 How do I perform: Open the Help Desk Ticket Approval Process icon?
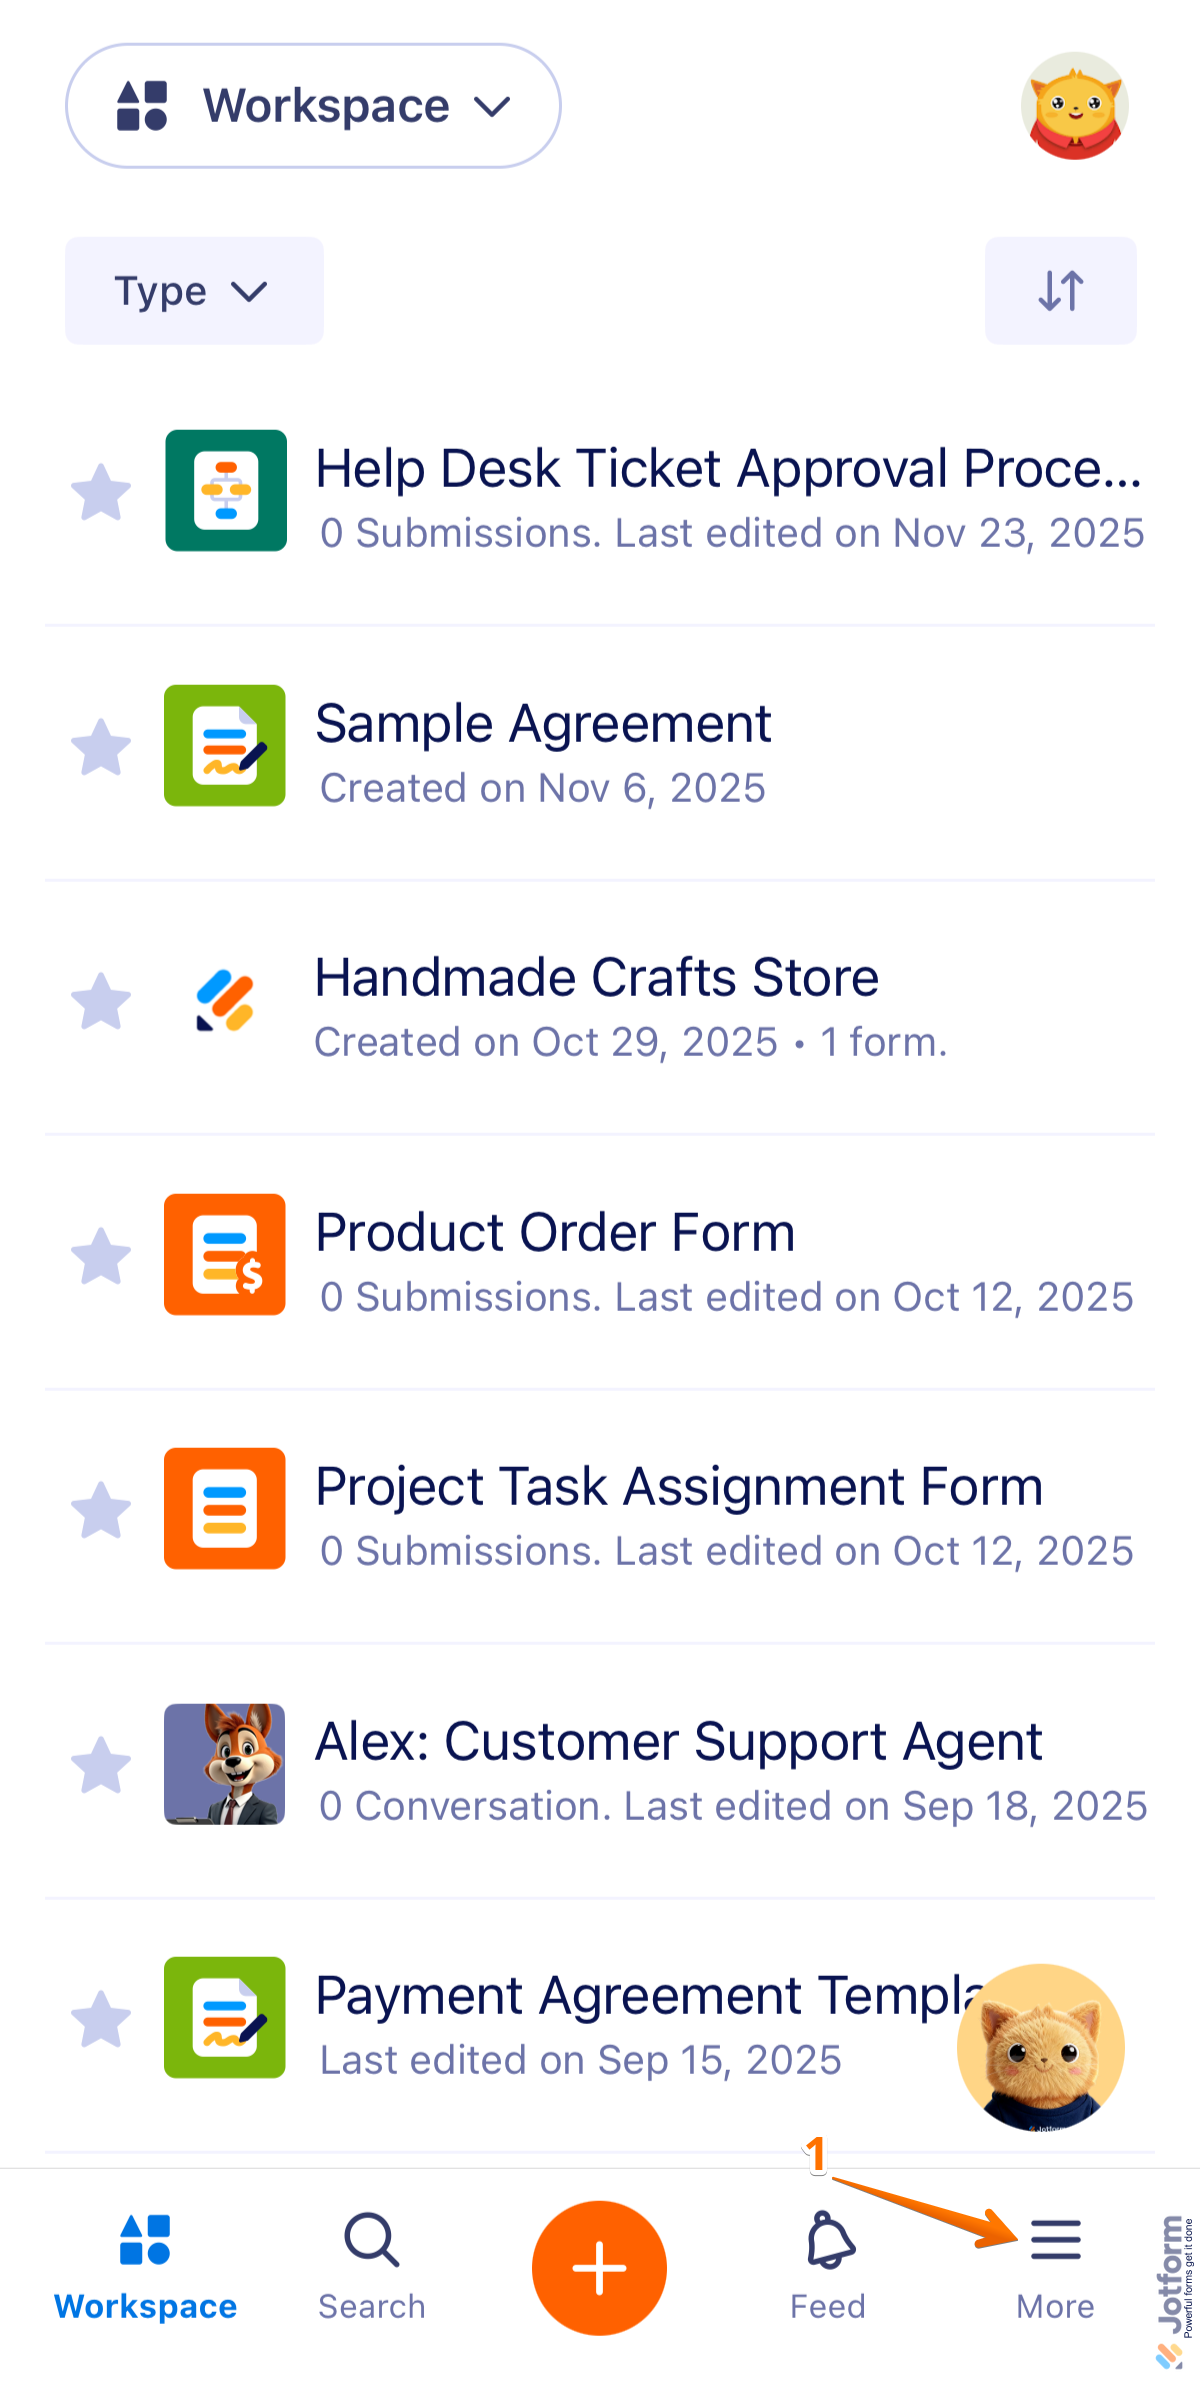pos(224,492)
